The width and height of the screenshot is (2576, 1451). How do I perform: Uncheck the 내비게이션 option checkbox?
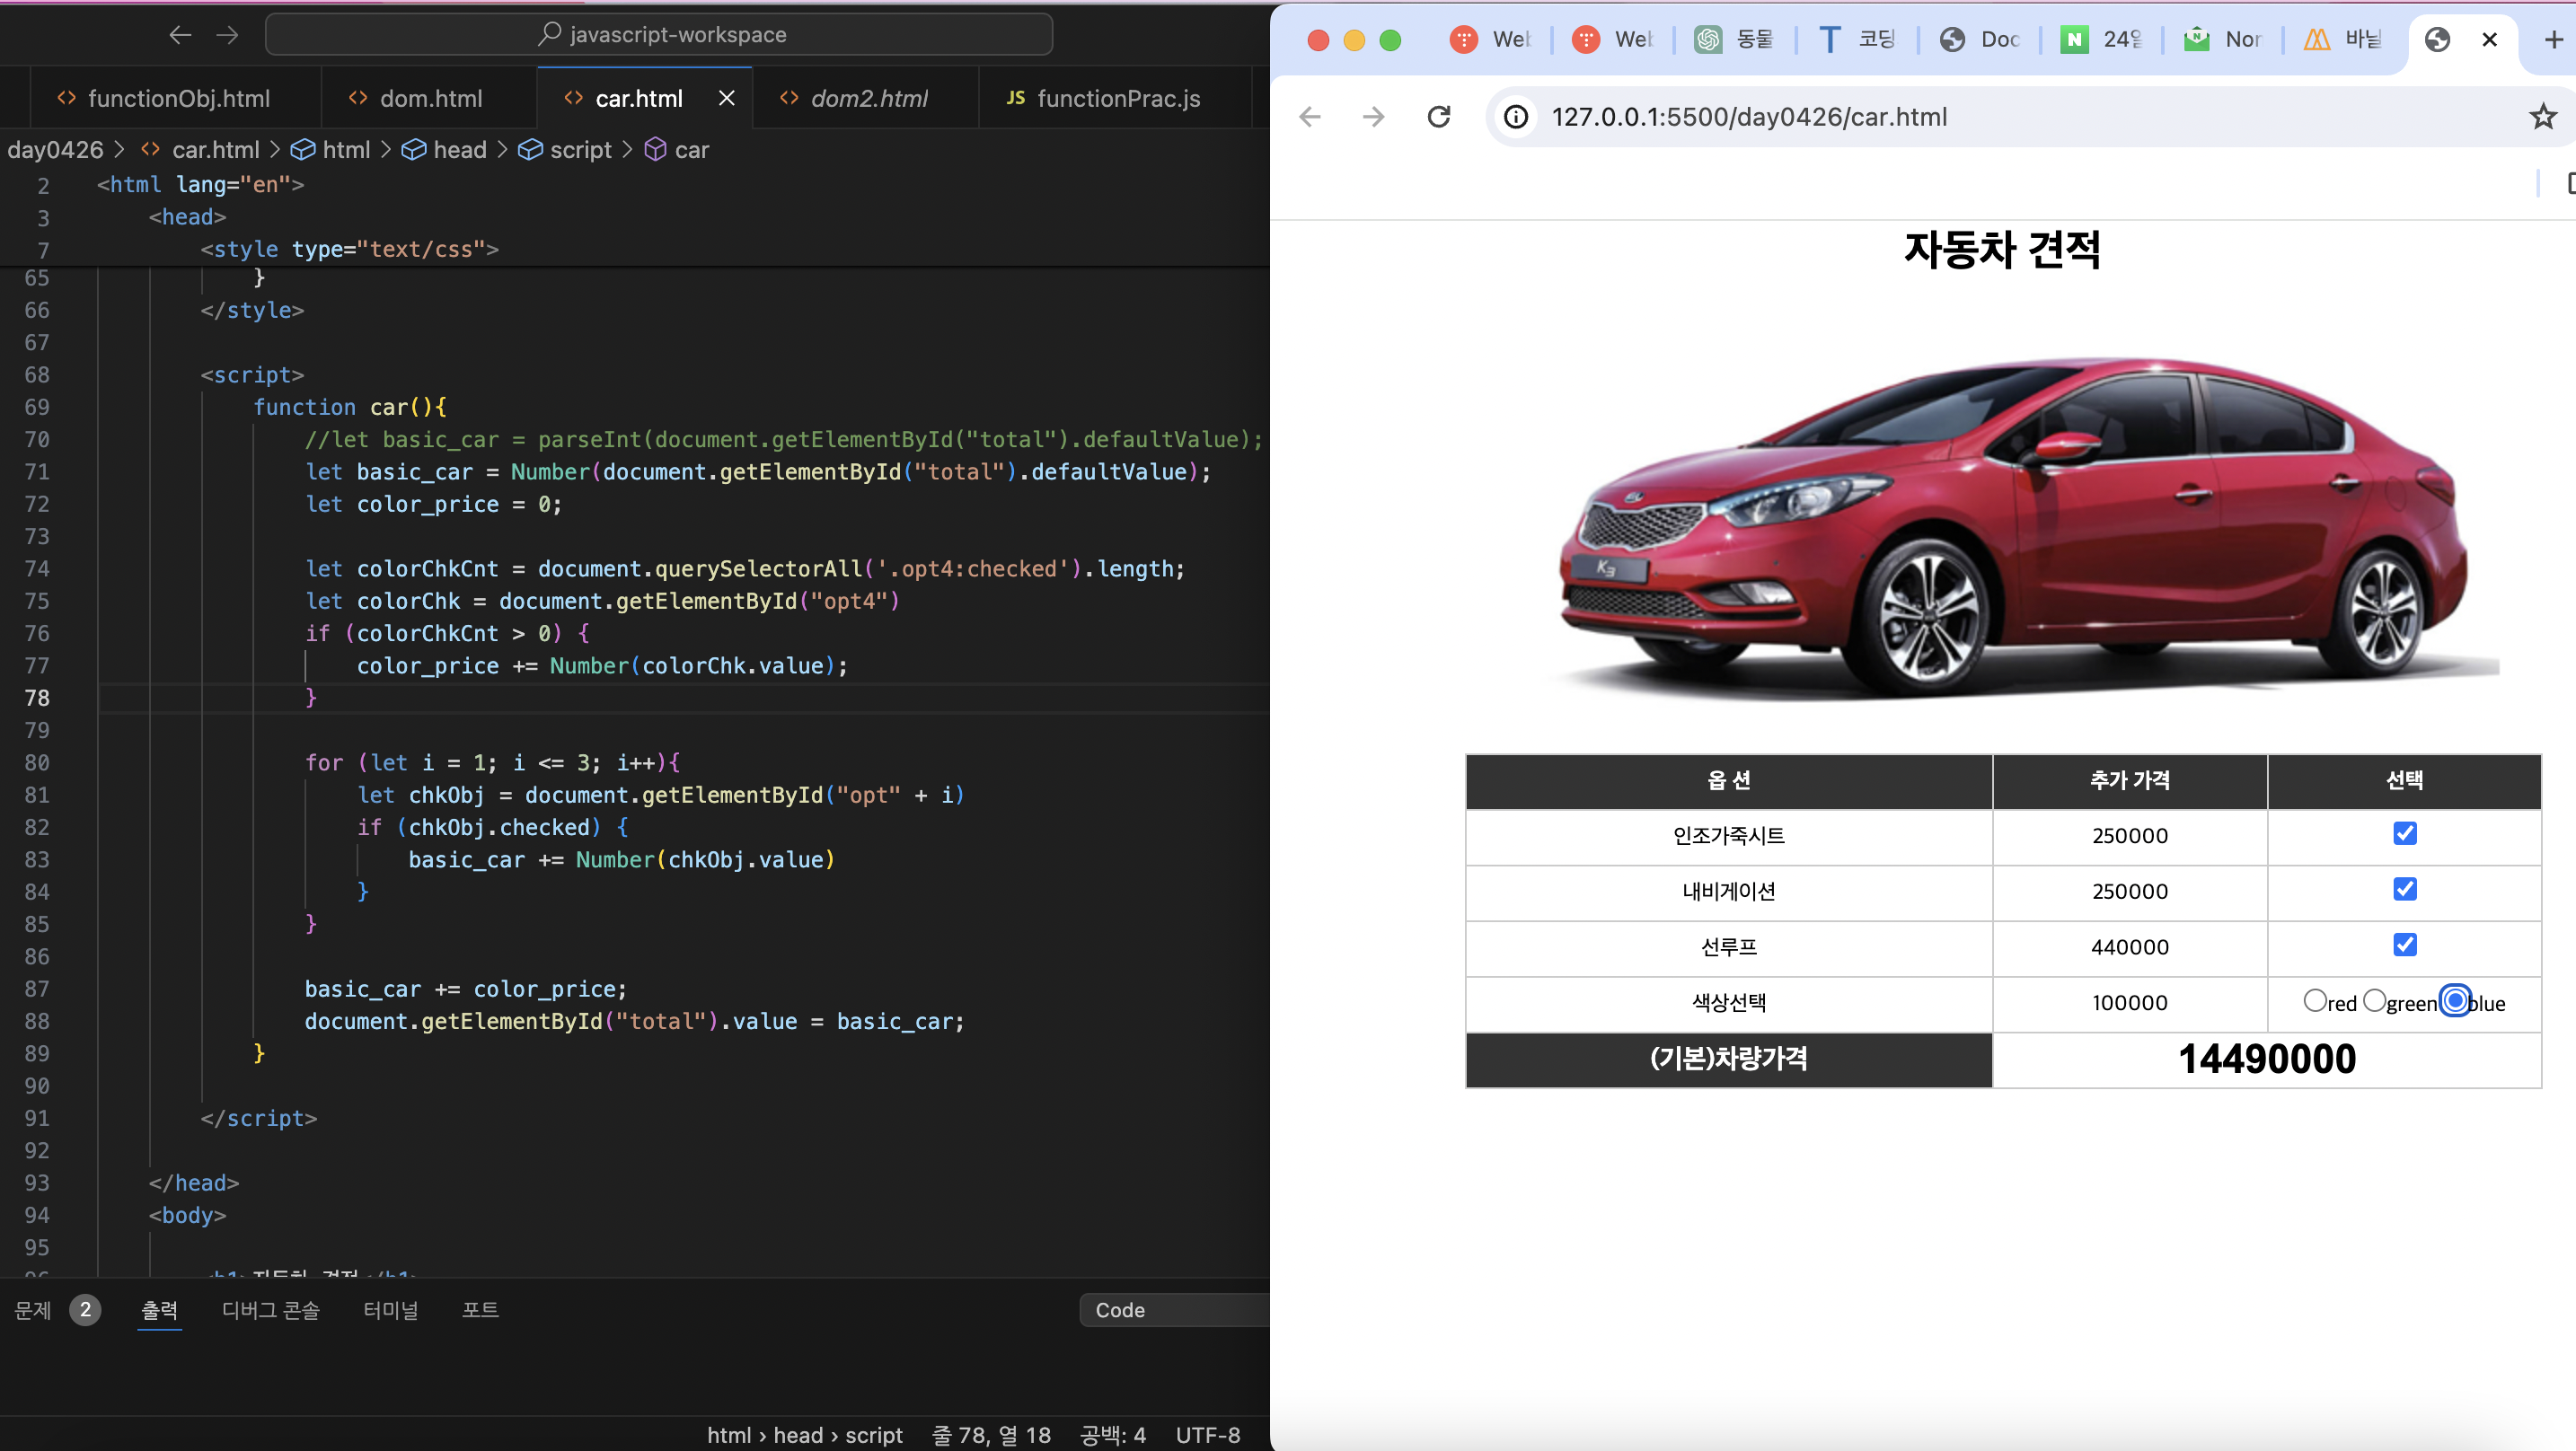click(x=2404, y=890)
